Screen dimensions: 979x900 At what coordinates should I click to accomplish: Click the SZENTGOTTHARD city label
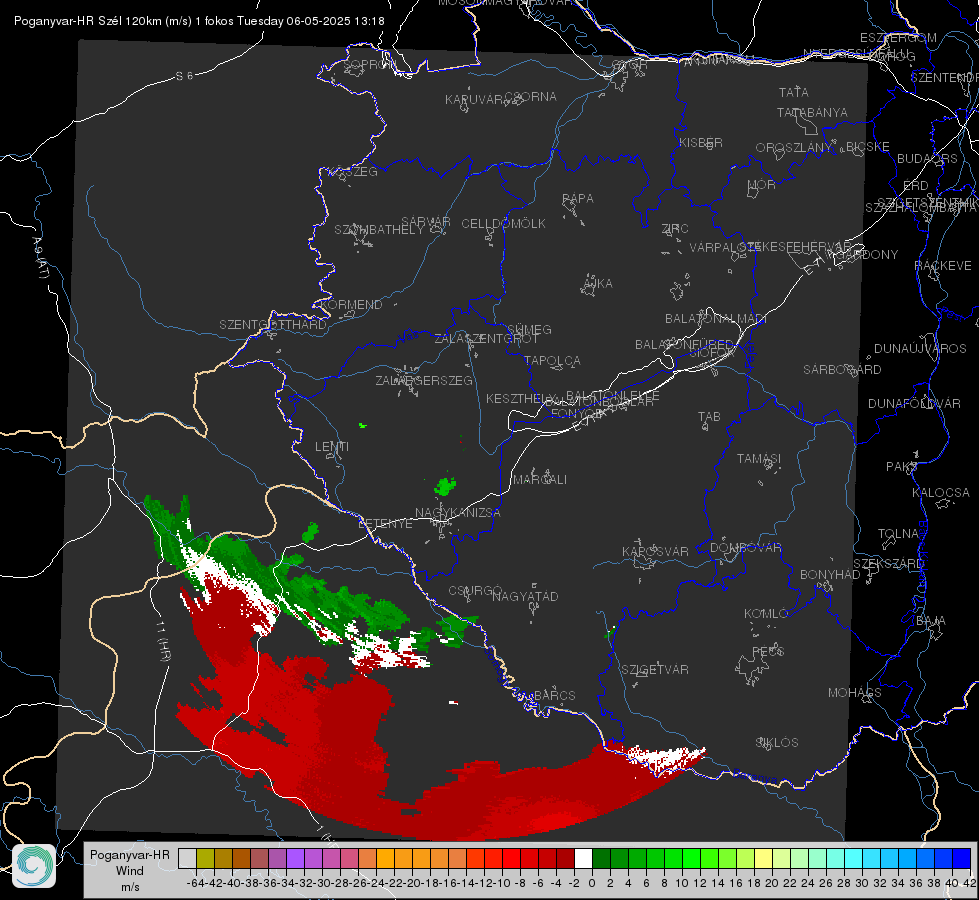(x=273, y=325)
